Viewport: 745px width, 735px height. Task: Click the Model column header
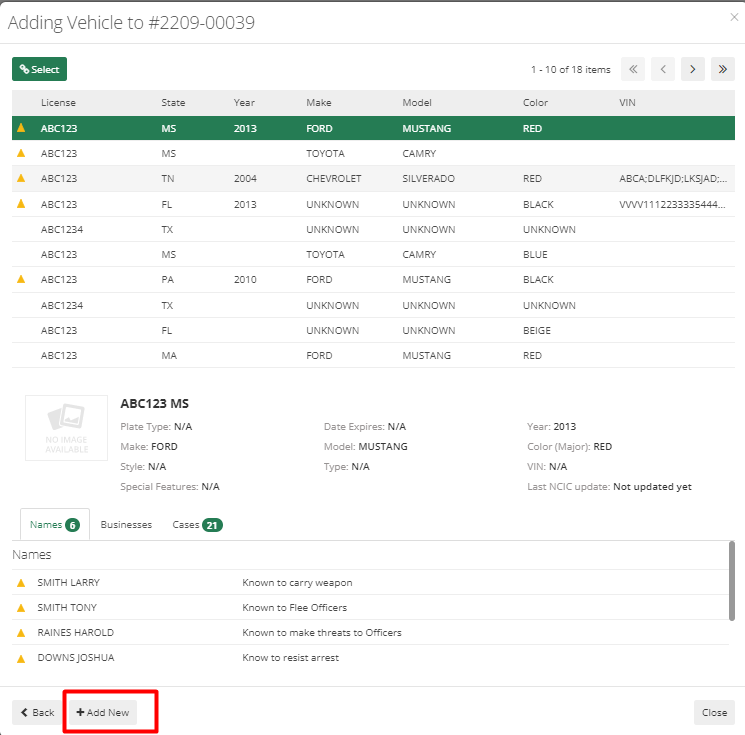coord(417,103)
